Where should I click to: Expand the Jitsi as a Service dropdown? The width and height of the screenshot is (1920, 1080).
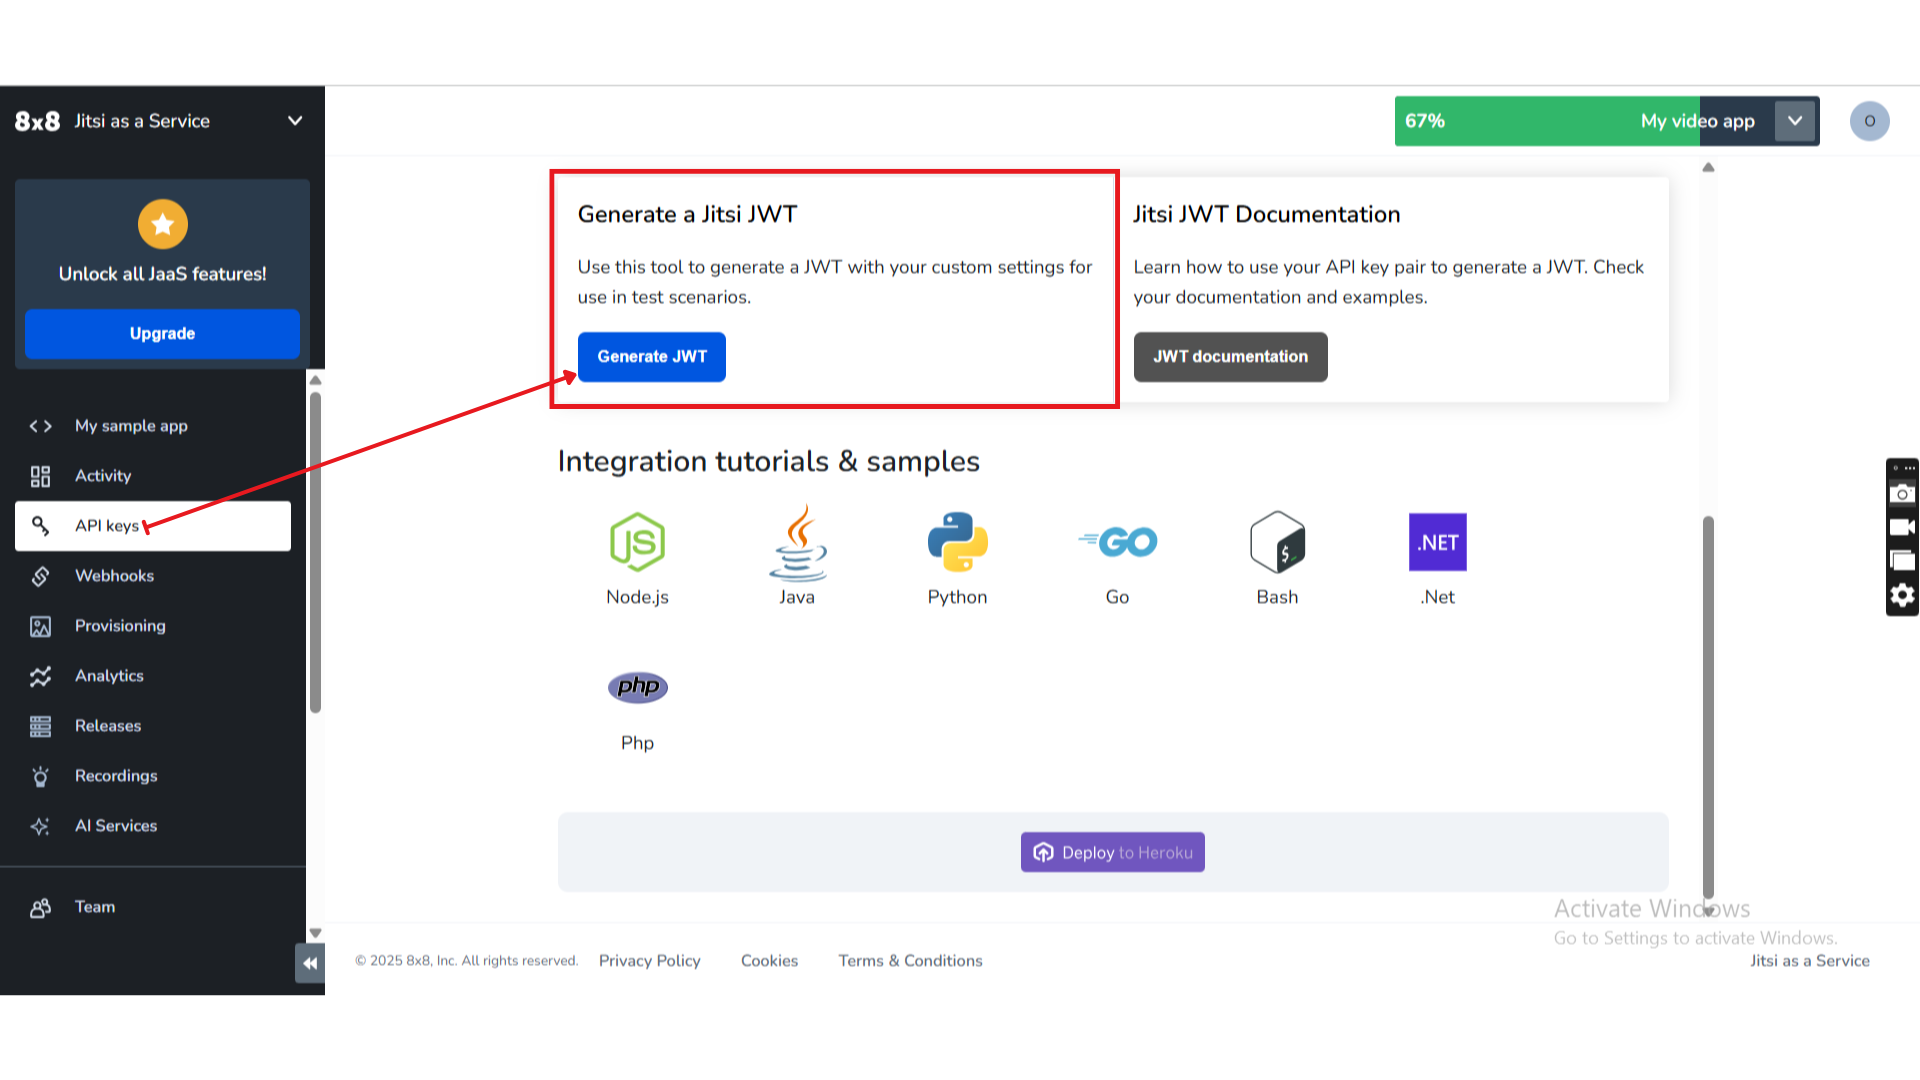(295, 121)
